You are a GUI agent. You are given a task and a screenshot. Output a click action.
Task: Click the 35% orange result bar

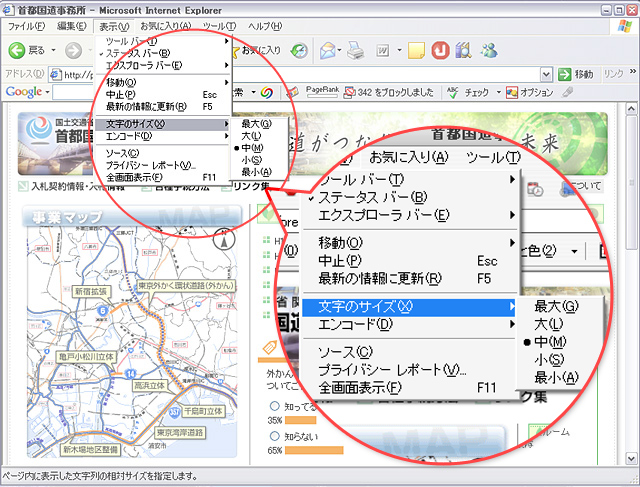[300, 420]
